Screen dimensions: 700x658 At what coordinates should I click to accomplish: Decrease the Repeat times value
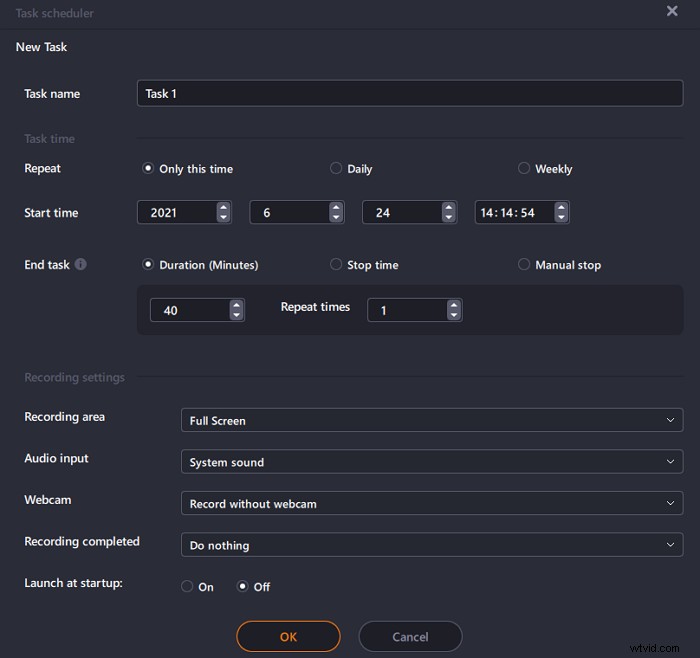point(454,315)
